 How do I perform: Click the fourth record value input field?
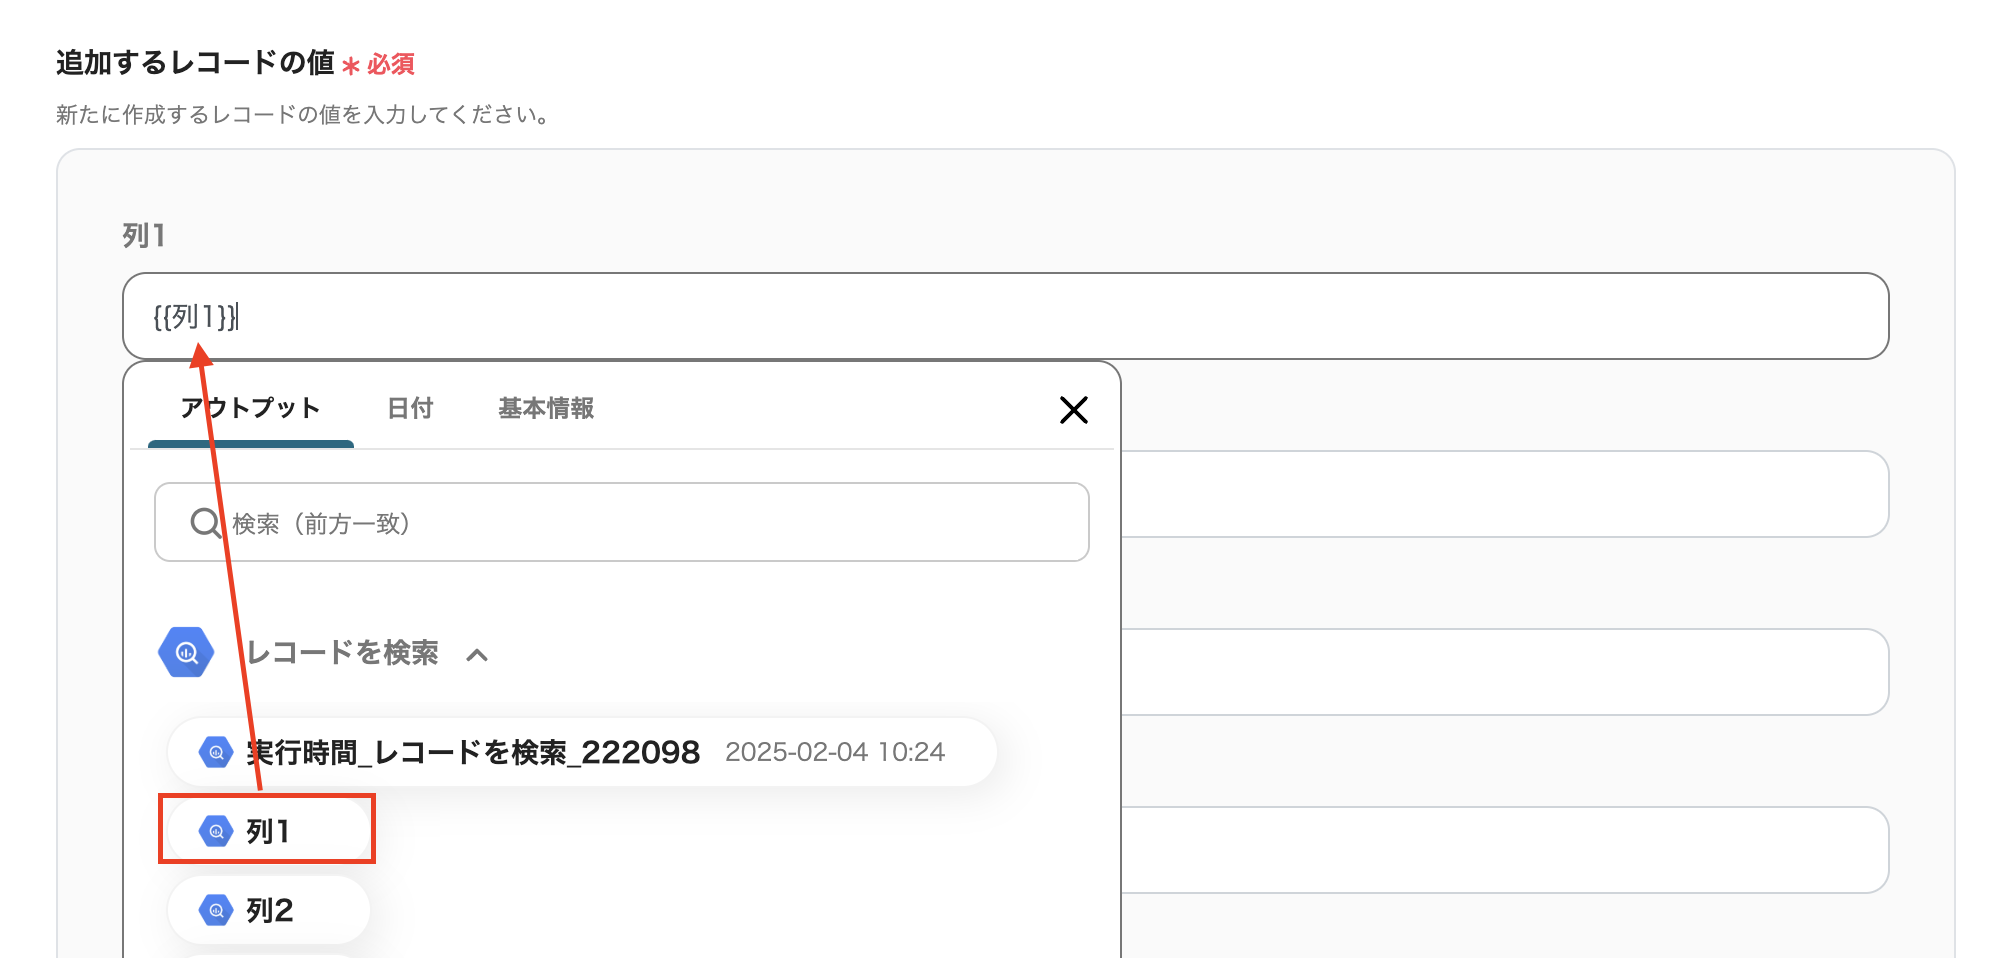point(1500,850)
